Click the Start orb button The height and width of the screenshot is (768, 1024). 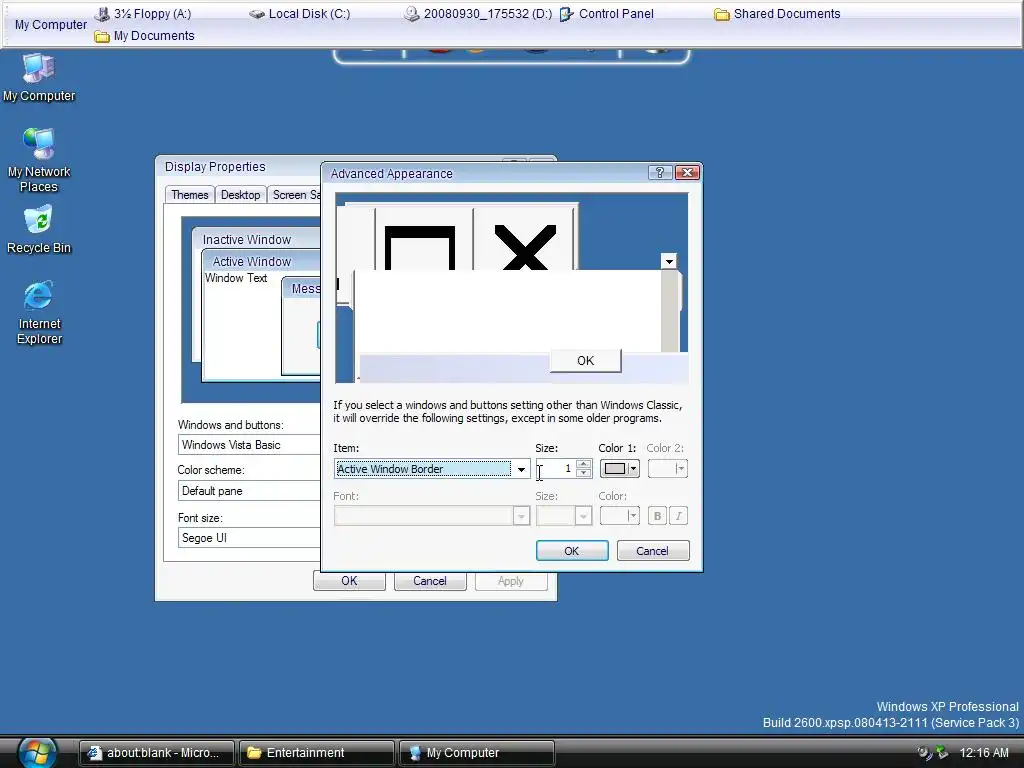tap(37, 752)
